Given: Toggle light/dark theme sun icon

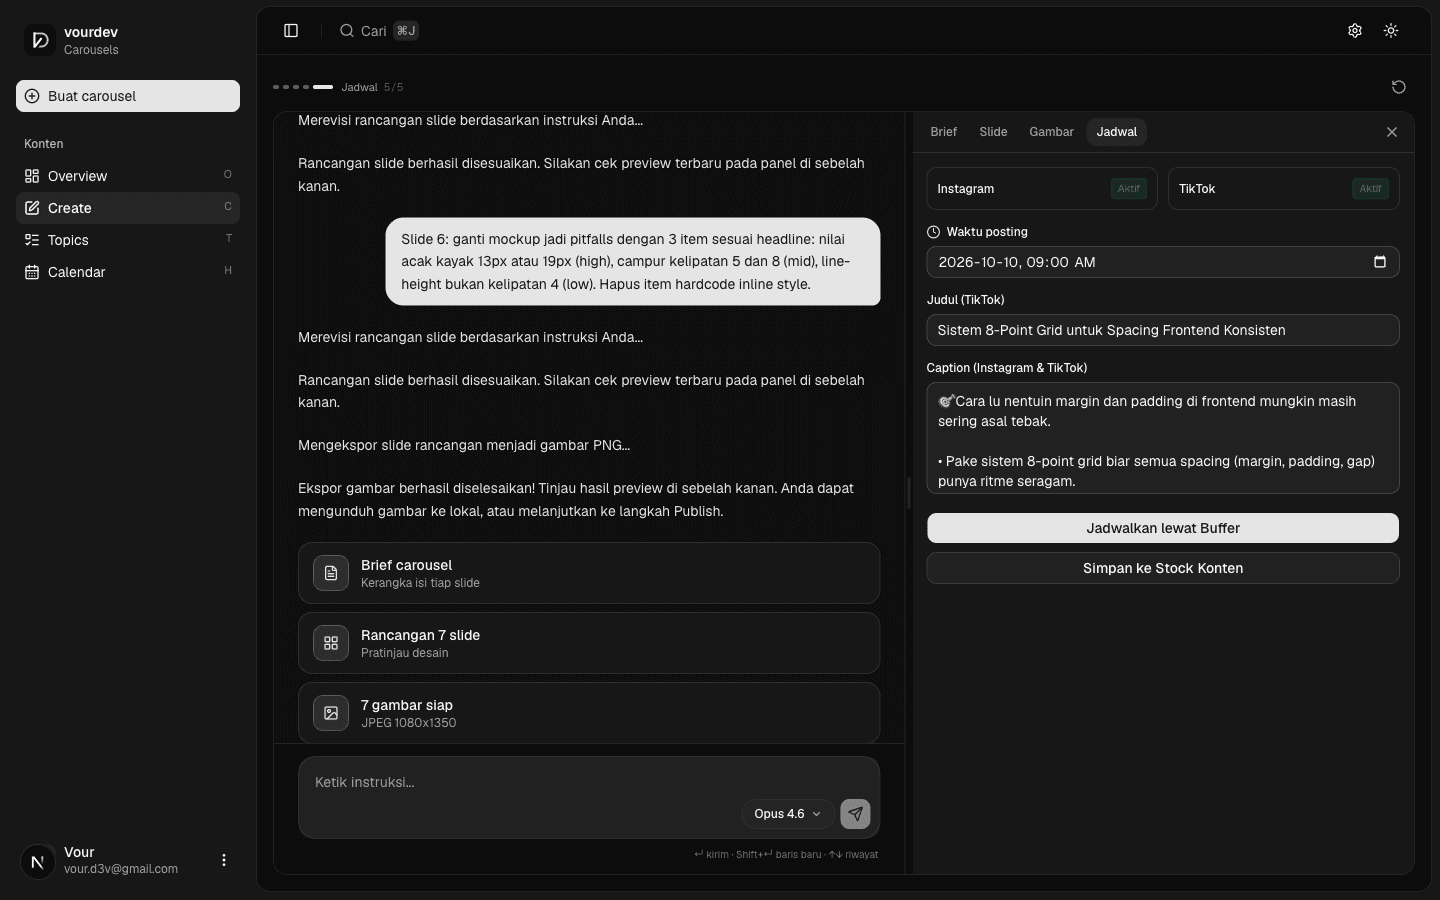Looking at the screenshot, I should 1391,31.
